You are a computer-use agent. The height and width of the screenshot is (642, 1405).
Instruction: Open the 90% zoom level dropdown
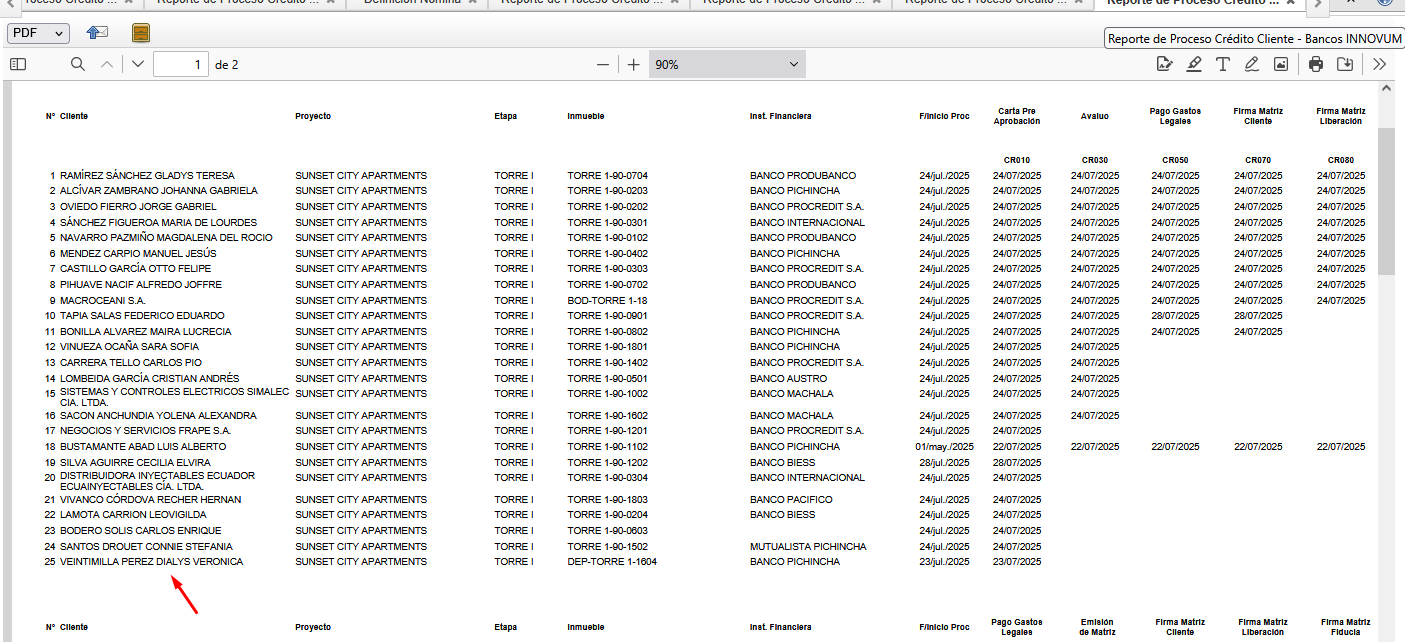pos(726,64)
